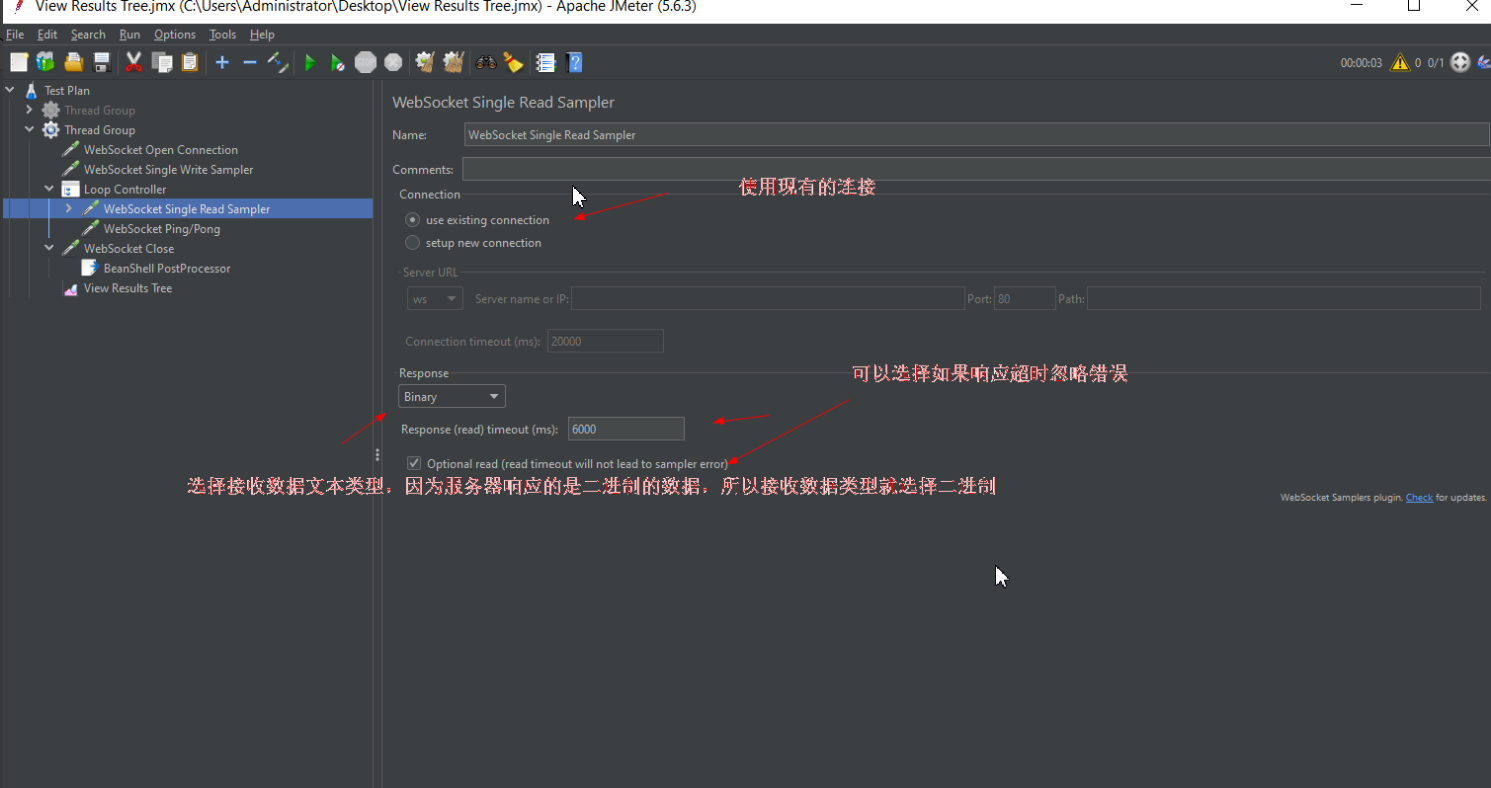Select WebSocket Single Write Sampler in tree
This screenshot has width=1491, height=788.
coord(168,170)
